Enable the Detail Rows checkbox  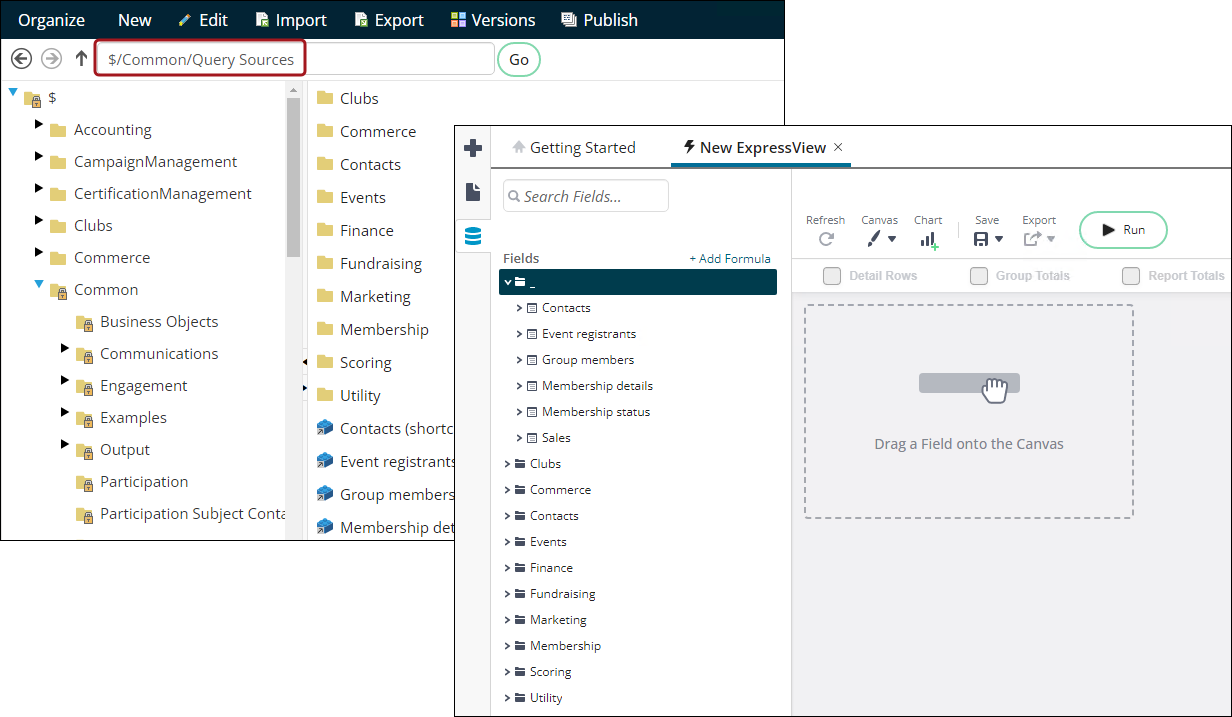832,276
